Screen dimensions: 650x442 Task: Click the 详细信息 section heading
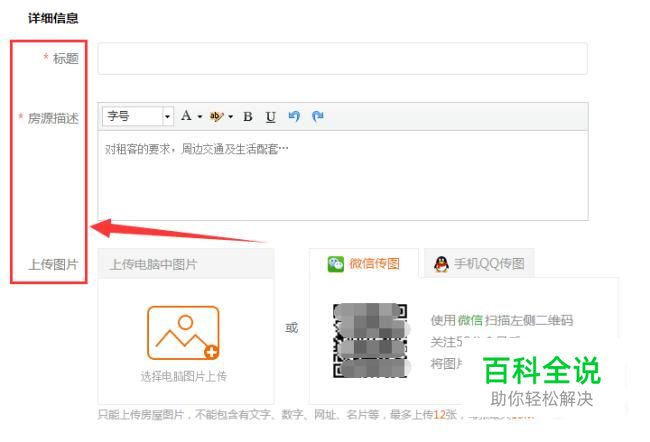coord(53,18)
